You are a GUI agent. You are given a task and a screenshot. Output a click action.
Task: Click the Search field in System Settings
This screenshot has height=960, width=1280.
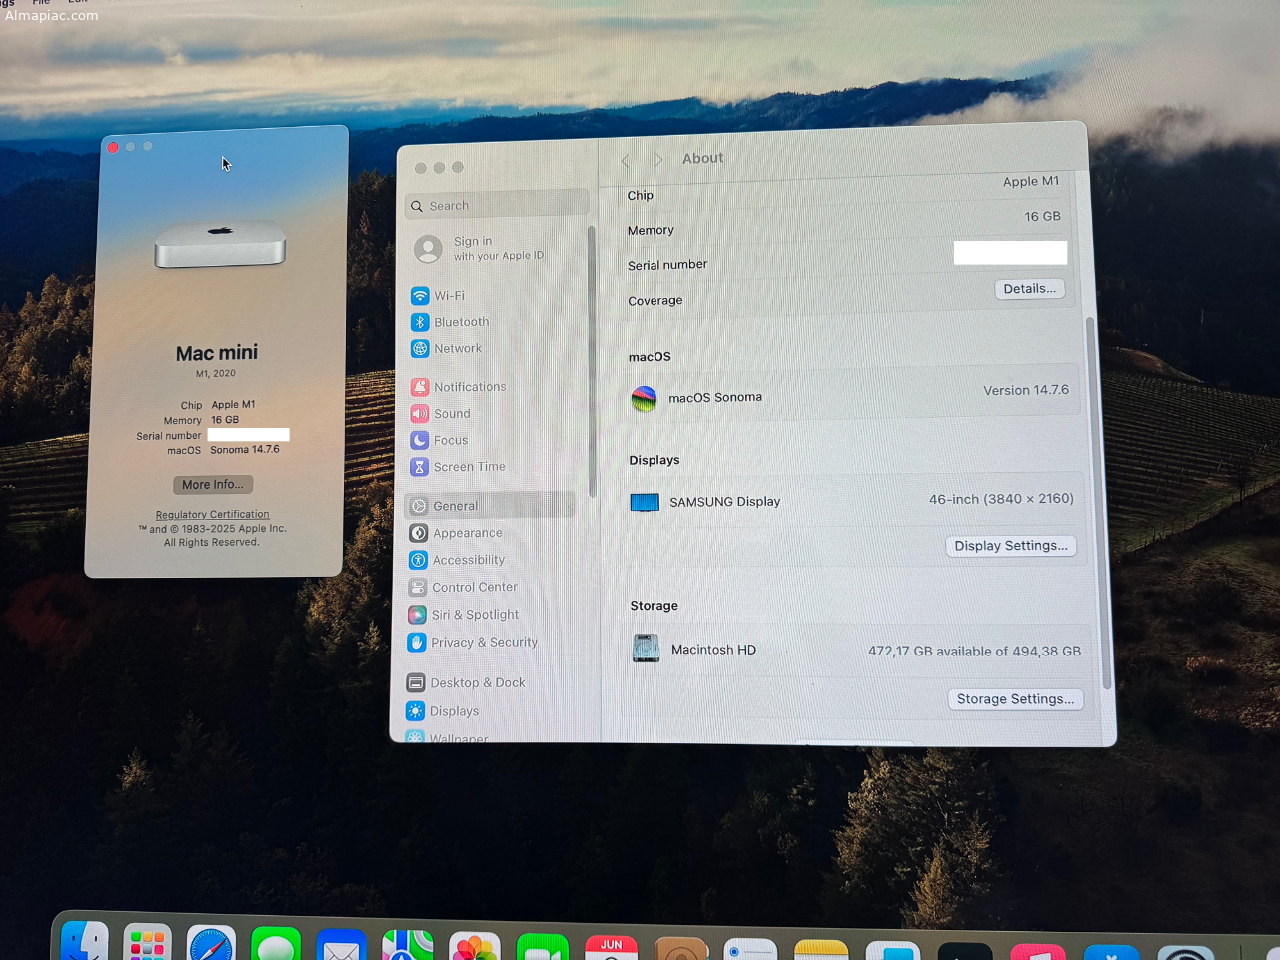[497, 206]
